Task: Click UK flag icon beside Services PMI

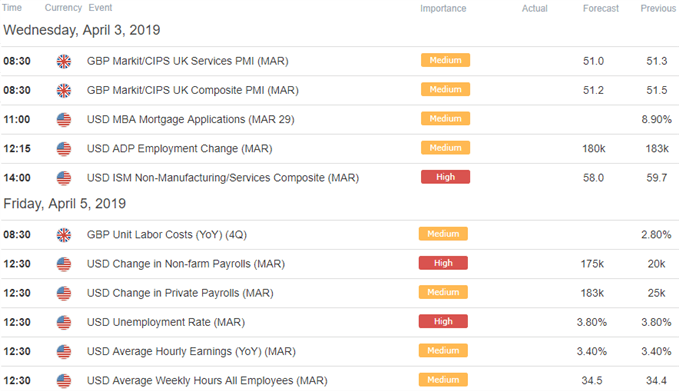Action: (x=64, y=61)
